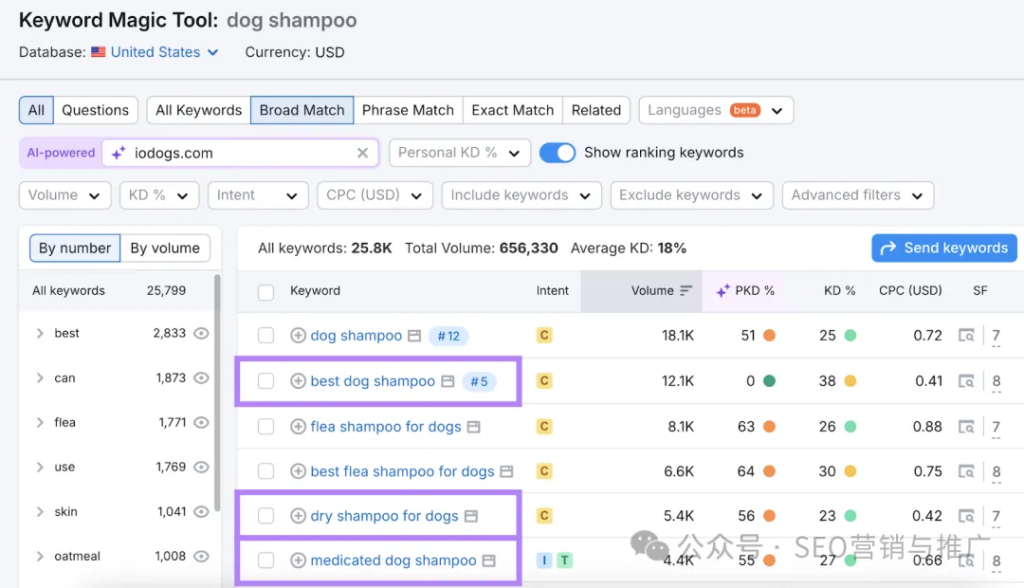Open the Volume filter dropdown
Image resolution: width=1024 pixels, height=588 pixels.
[65, 195]
